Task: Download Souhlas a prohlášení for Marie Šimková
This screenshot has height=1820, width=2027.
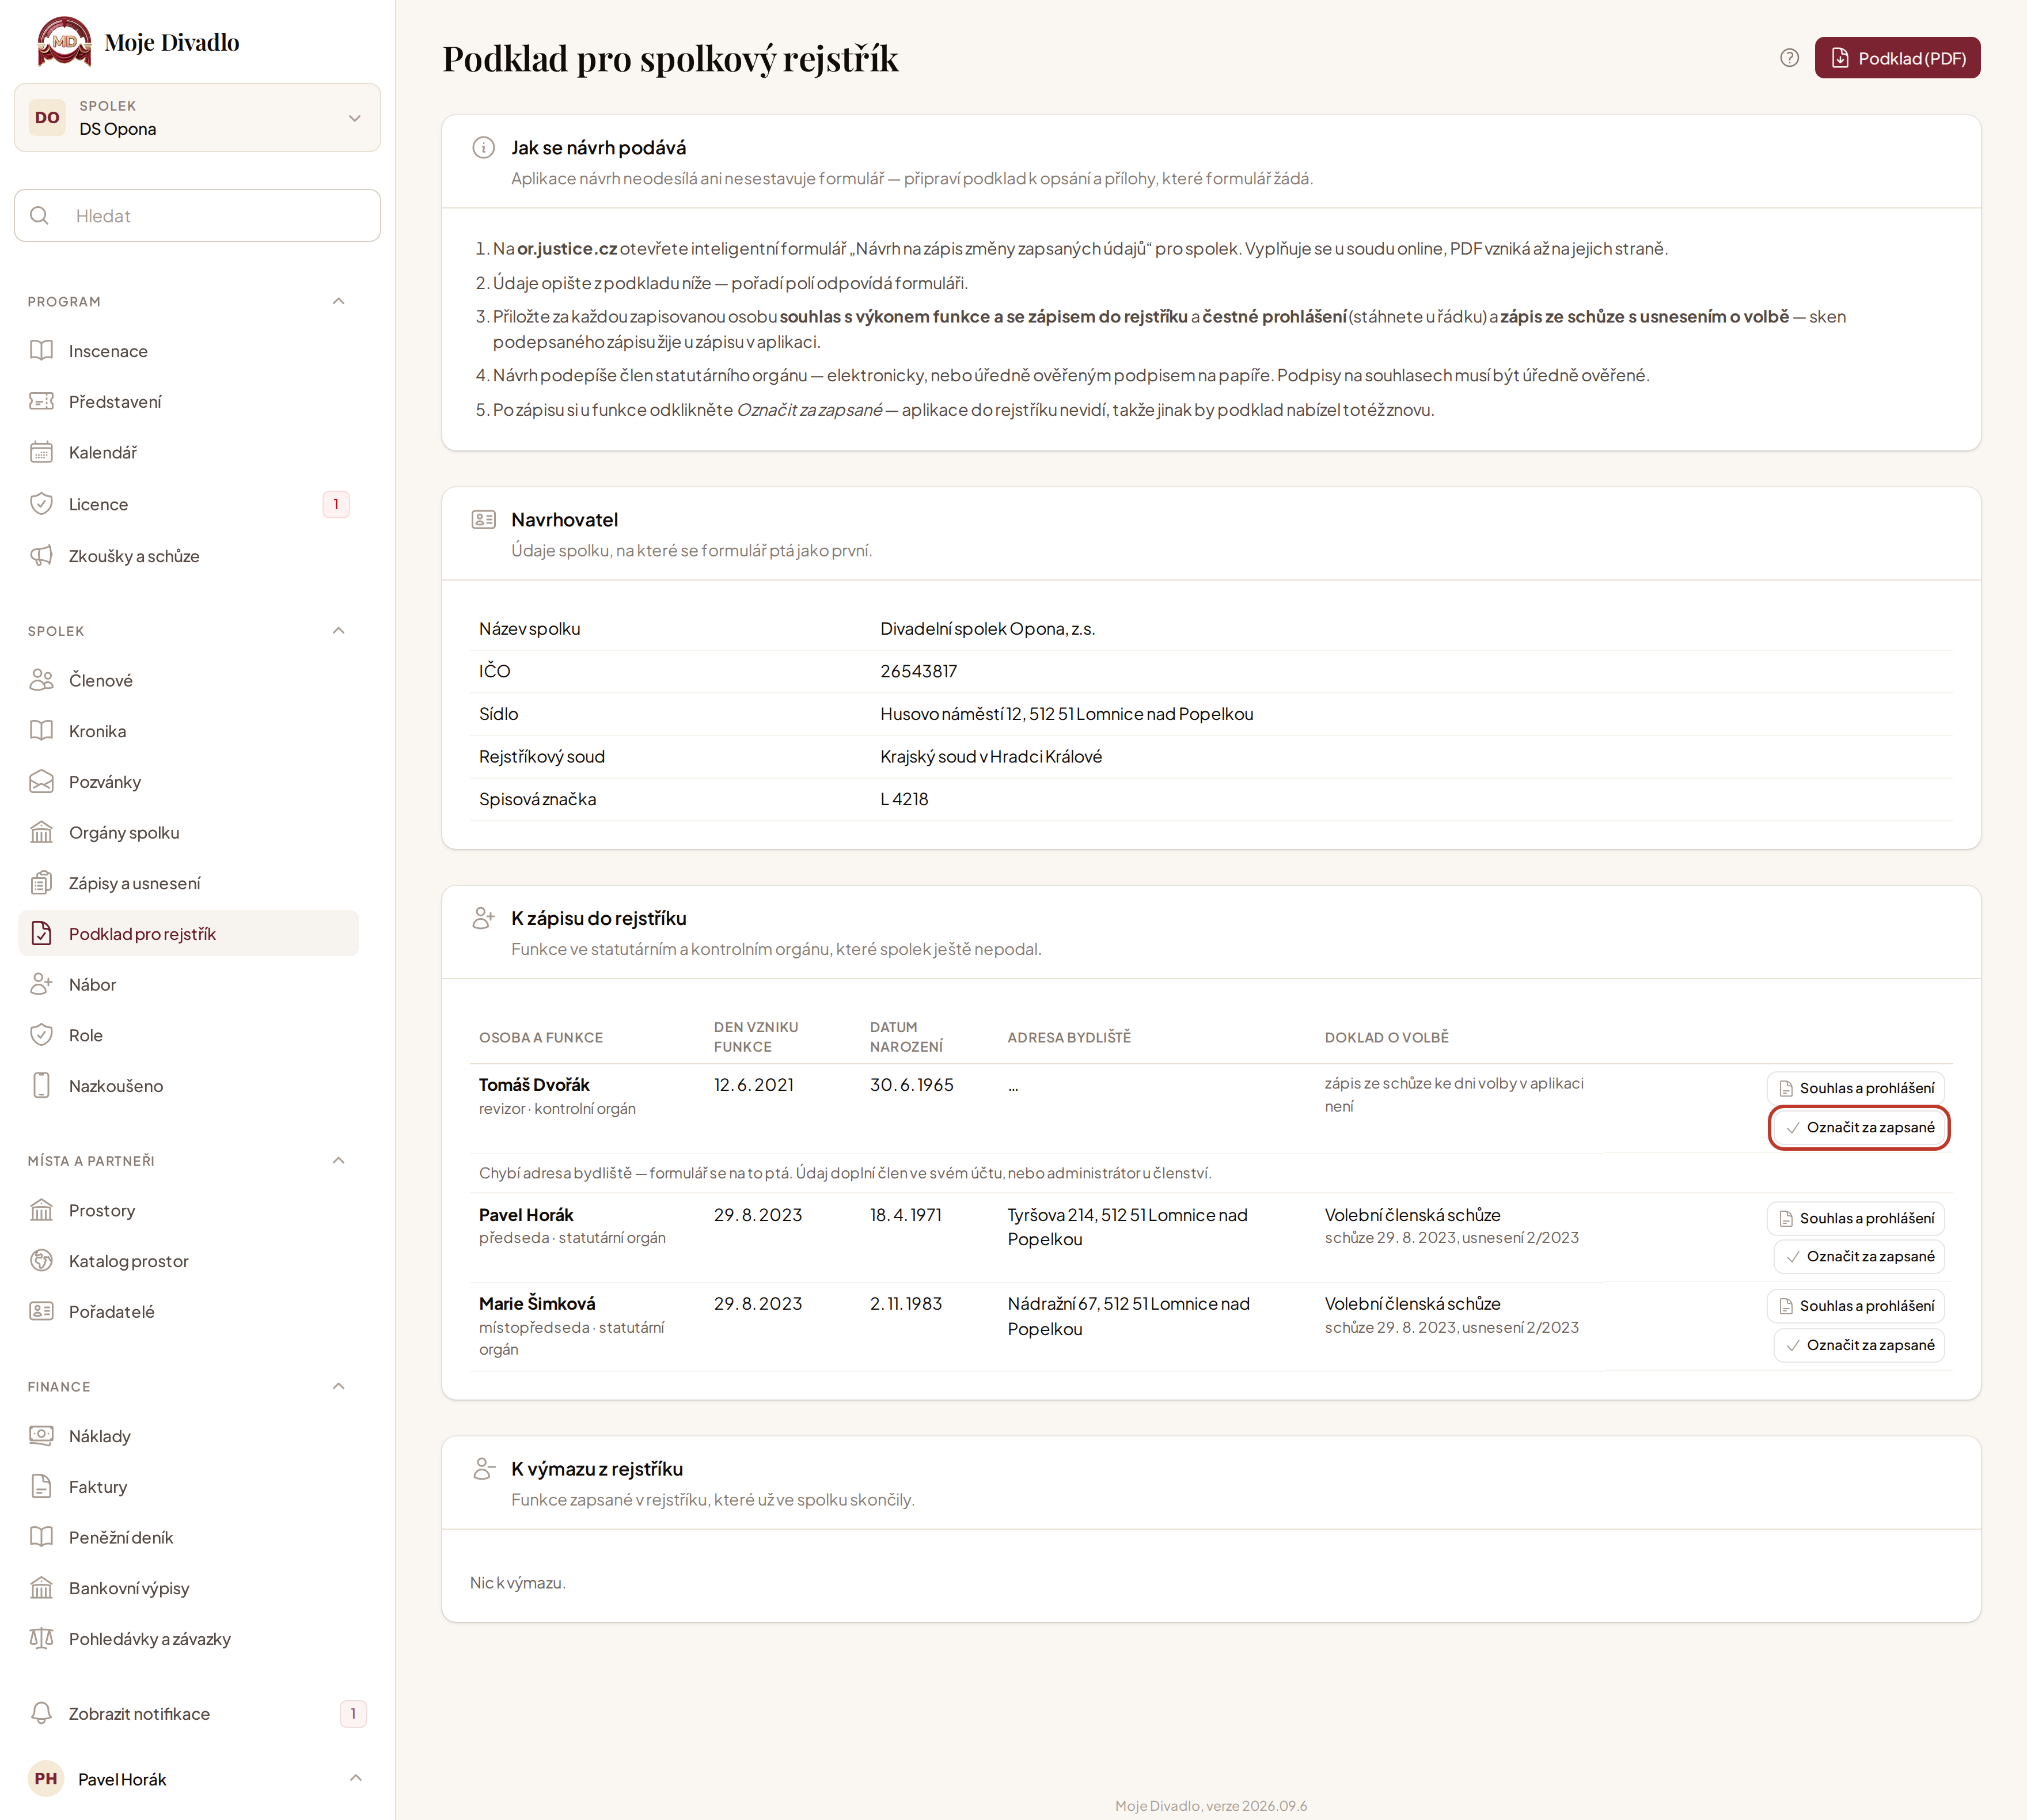Action: pos(1856,1306)
